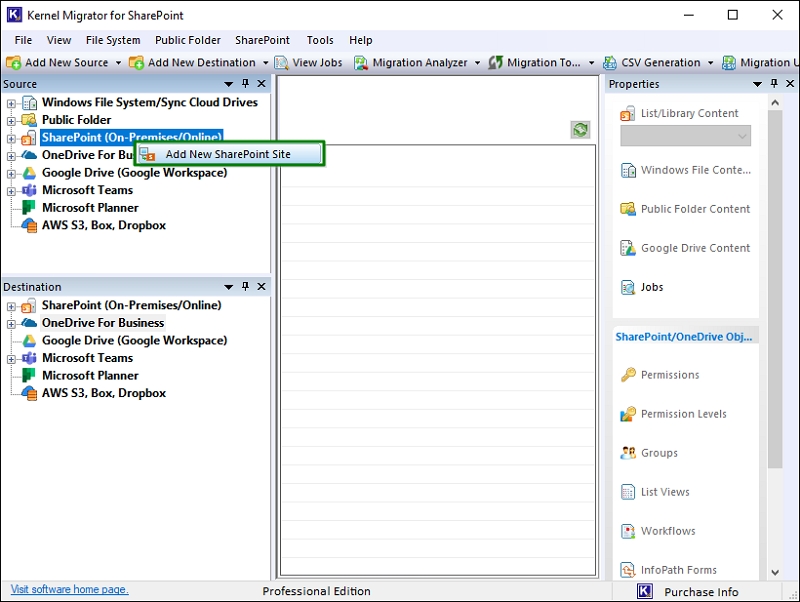800x602 pixels.
Task: Choose Add New SharePoint Site from context menu
Action: click(x=228, y=154)
